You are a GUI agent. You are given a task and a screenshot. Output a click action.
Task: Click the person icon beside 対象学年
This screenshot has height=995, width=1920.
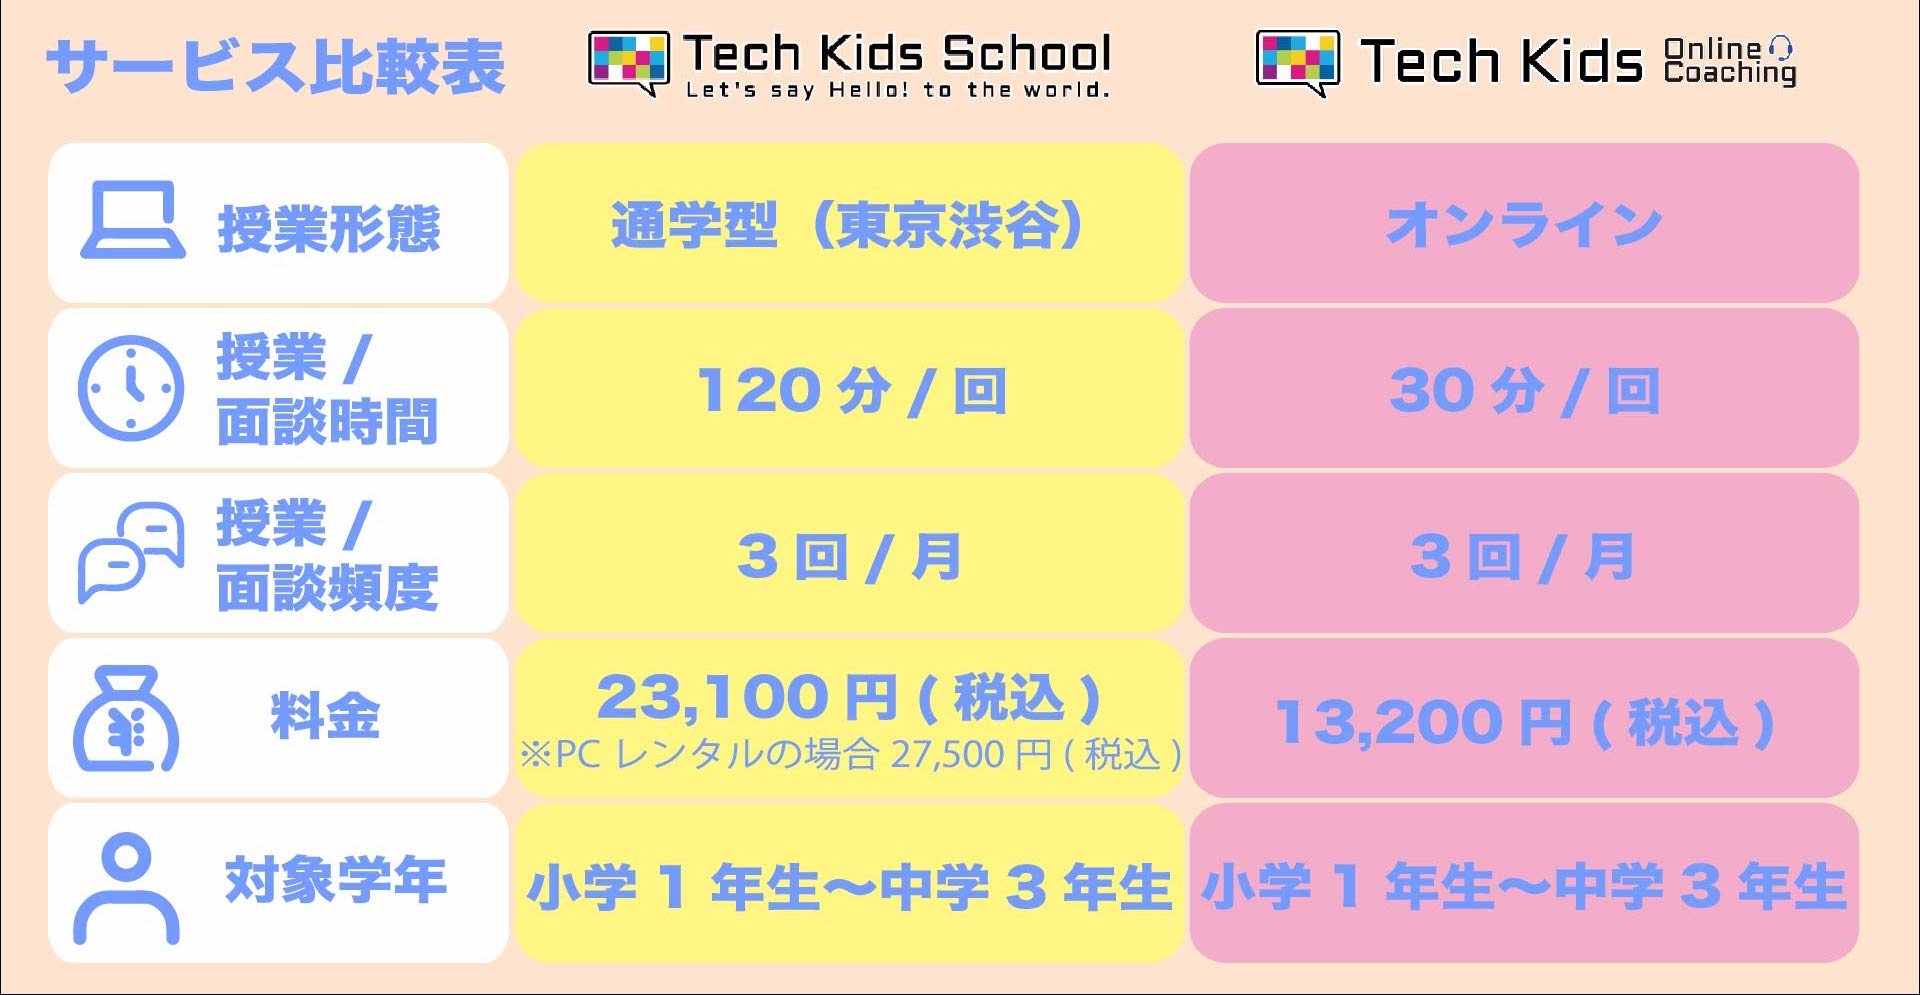point(126,888)
